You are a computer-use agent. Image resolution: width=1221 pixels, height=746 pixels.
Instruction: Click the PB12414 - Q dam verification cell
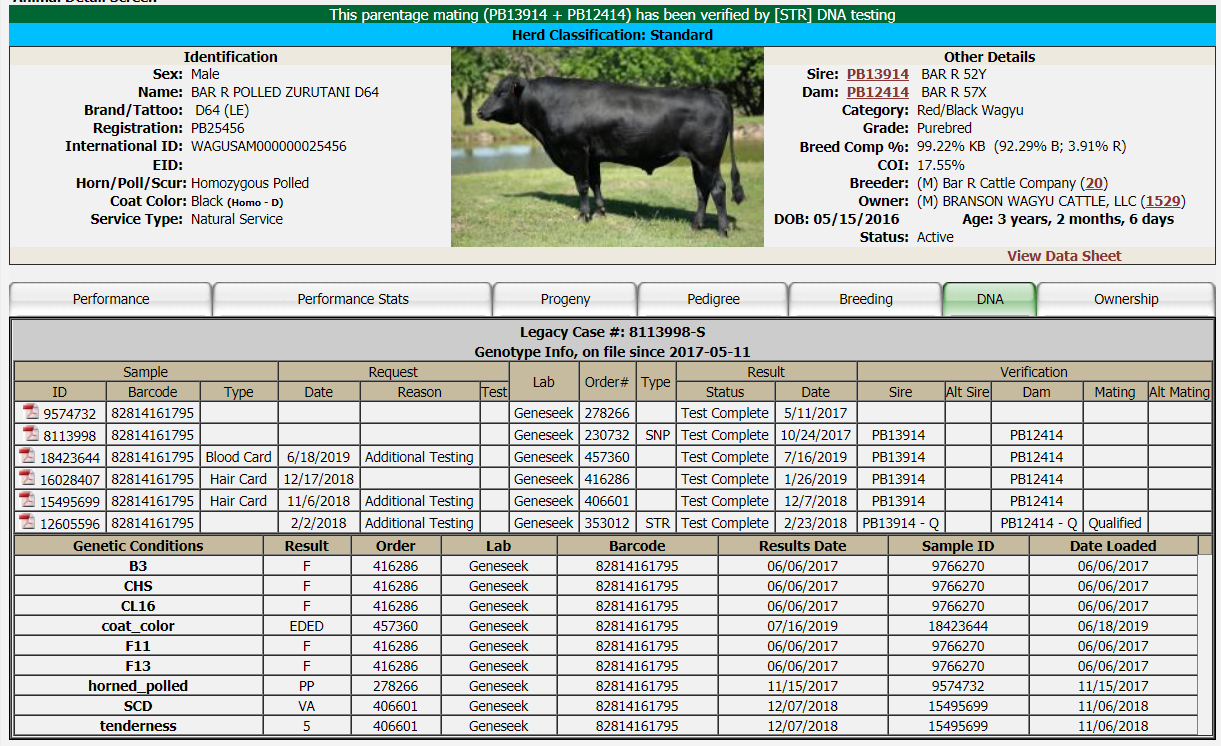pos(1038,523)
